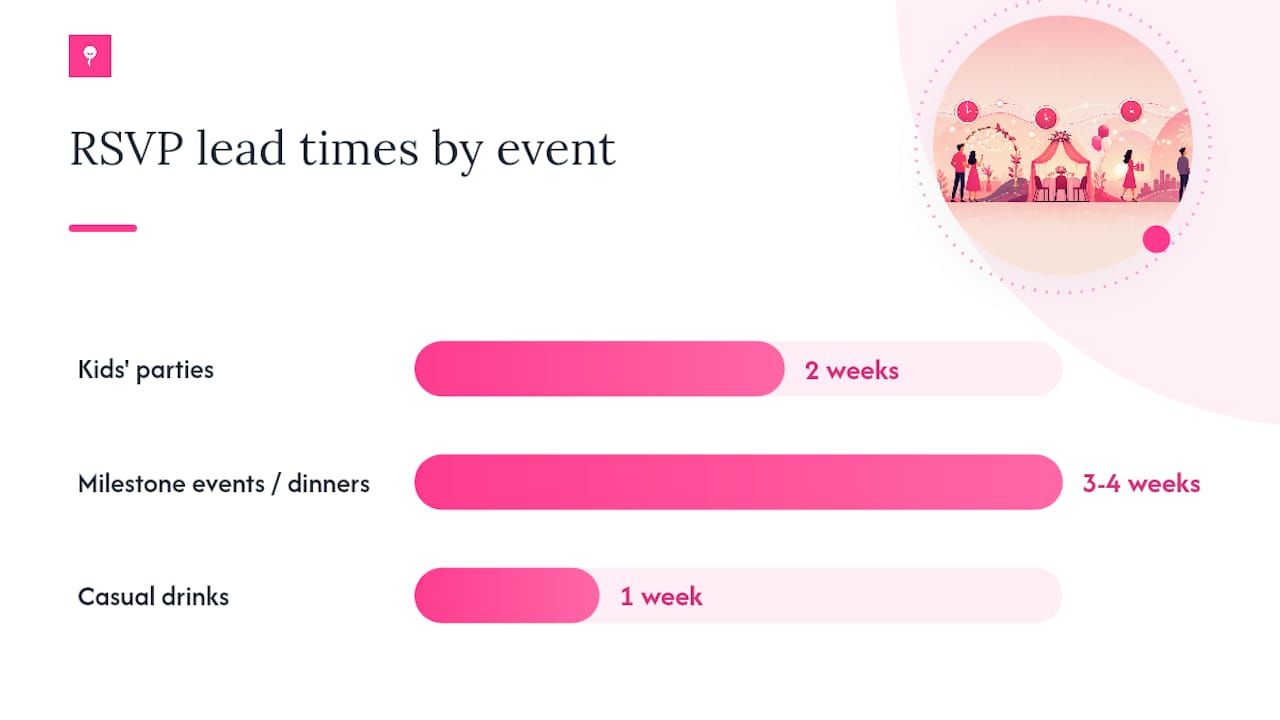Select the slide title RSVP lead times by event

(343, 150)
